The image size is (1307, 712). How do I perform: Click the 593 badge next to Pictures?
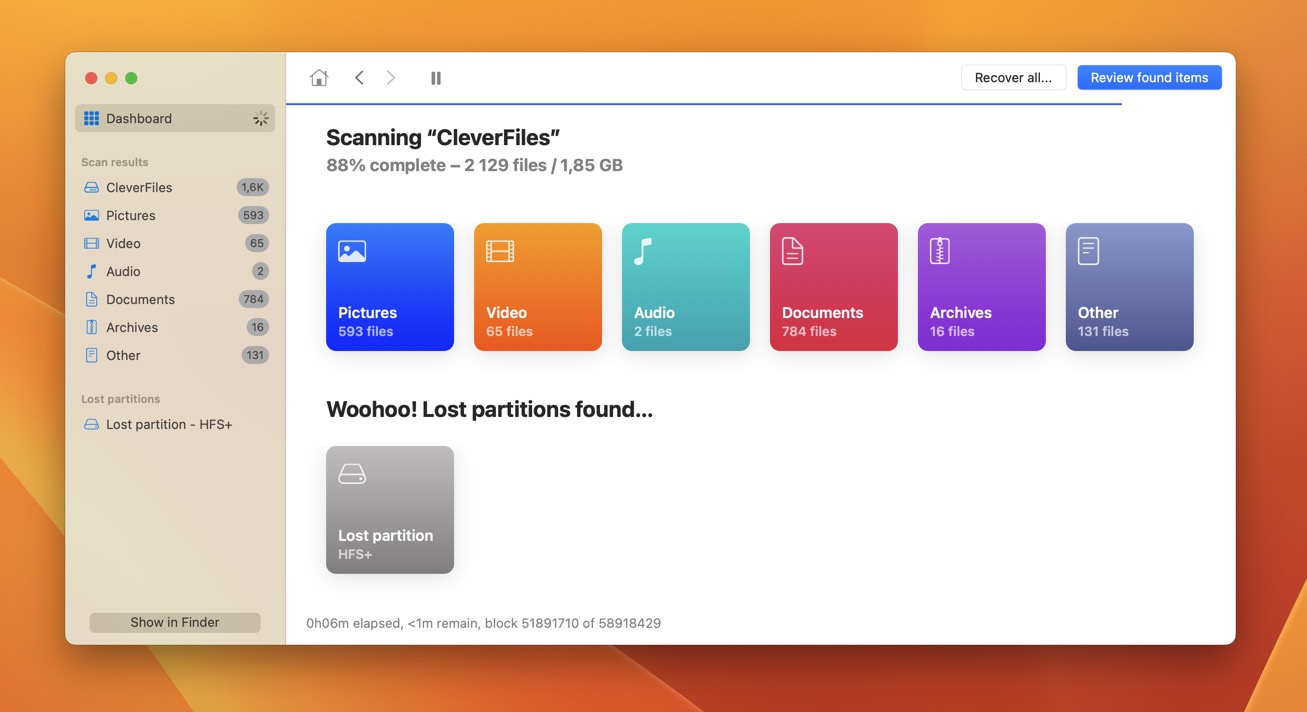point(254,215)
